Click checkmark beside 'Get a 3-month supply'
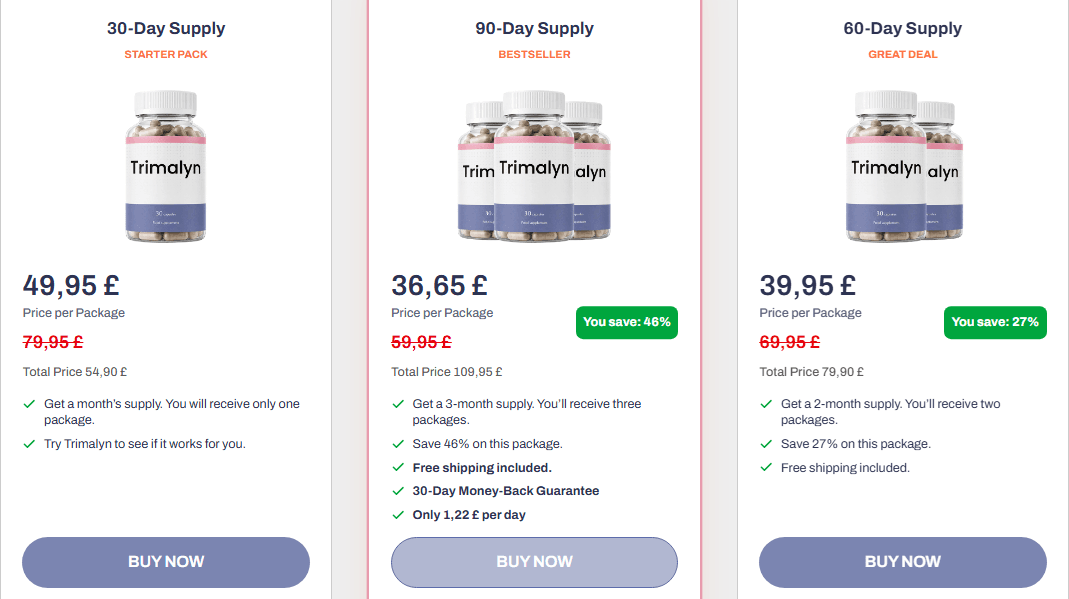Screen dimensions: 1069x599 pyautogui.click(x=398, y=404)
